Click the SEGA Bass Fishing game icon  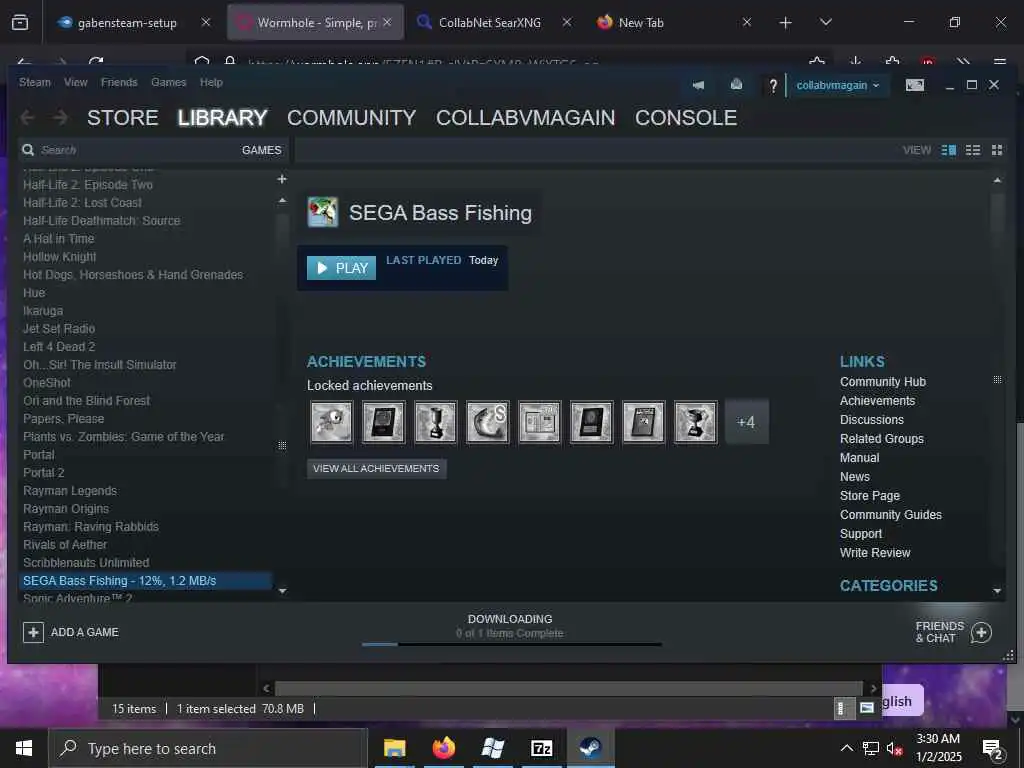pos(323,212)
